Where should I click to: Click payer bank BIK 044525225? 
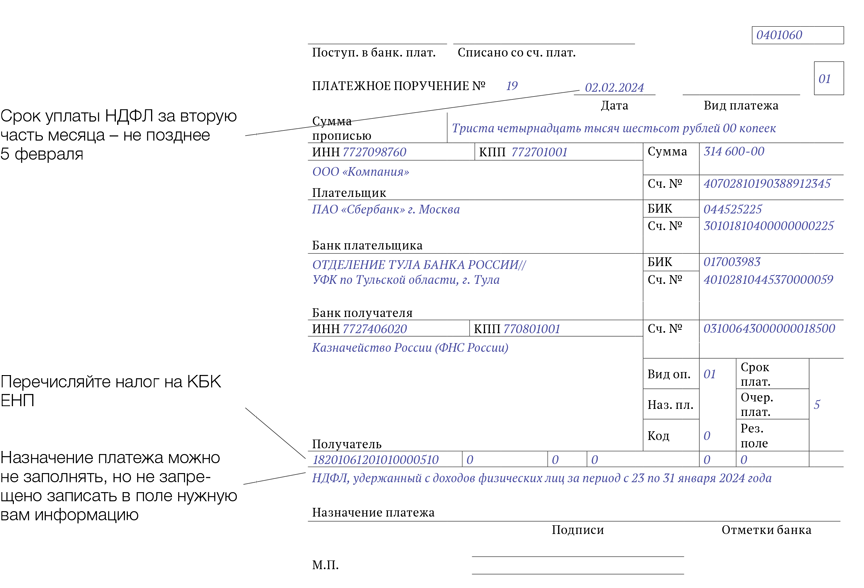pyautogui.click(x=732, y=210)
